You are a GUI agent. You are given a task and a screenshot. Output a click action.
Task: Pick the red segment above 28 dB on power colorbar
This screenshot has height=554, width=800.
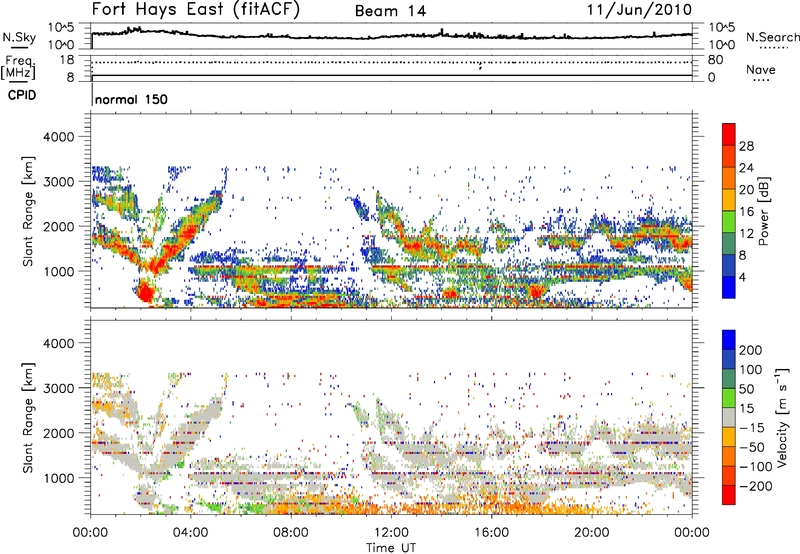pos(729,134)
